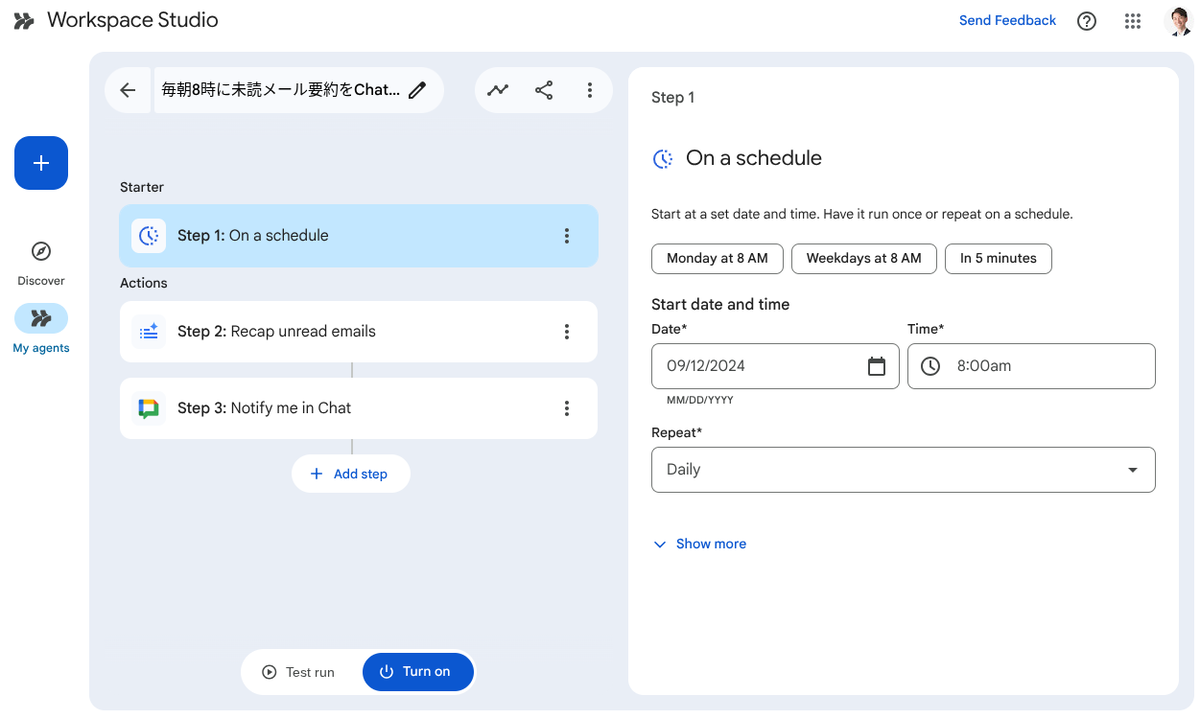Click the blue plus create button

tap(41, 163)
